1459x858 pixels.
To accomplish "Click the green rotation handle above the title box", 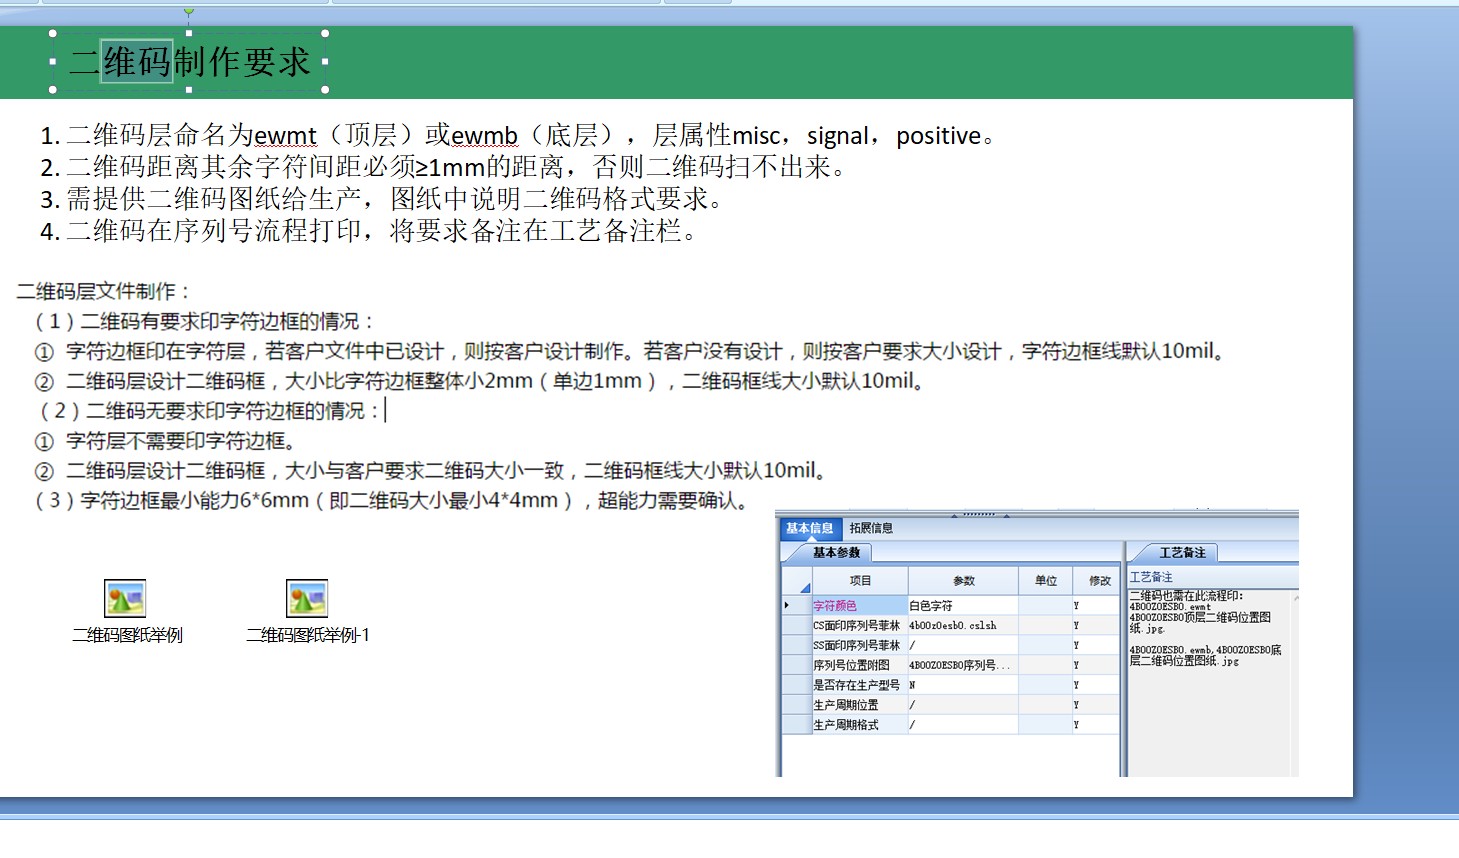I will [188, 12].
